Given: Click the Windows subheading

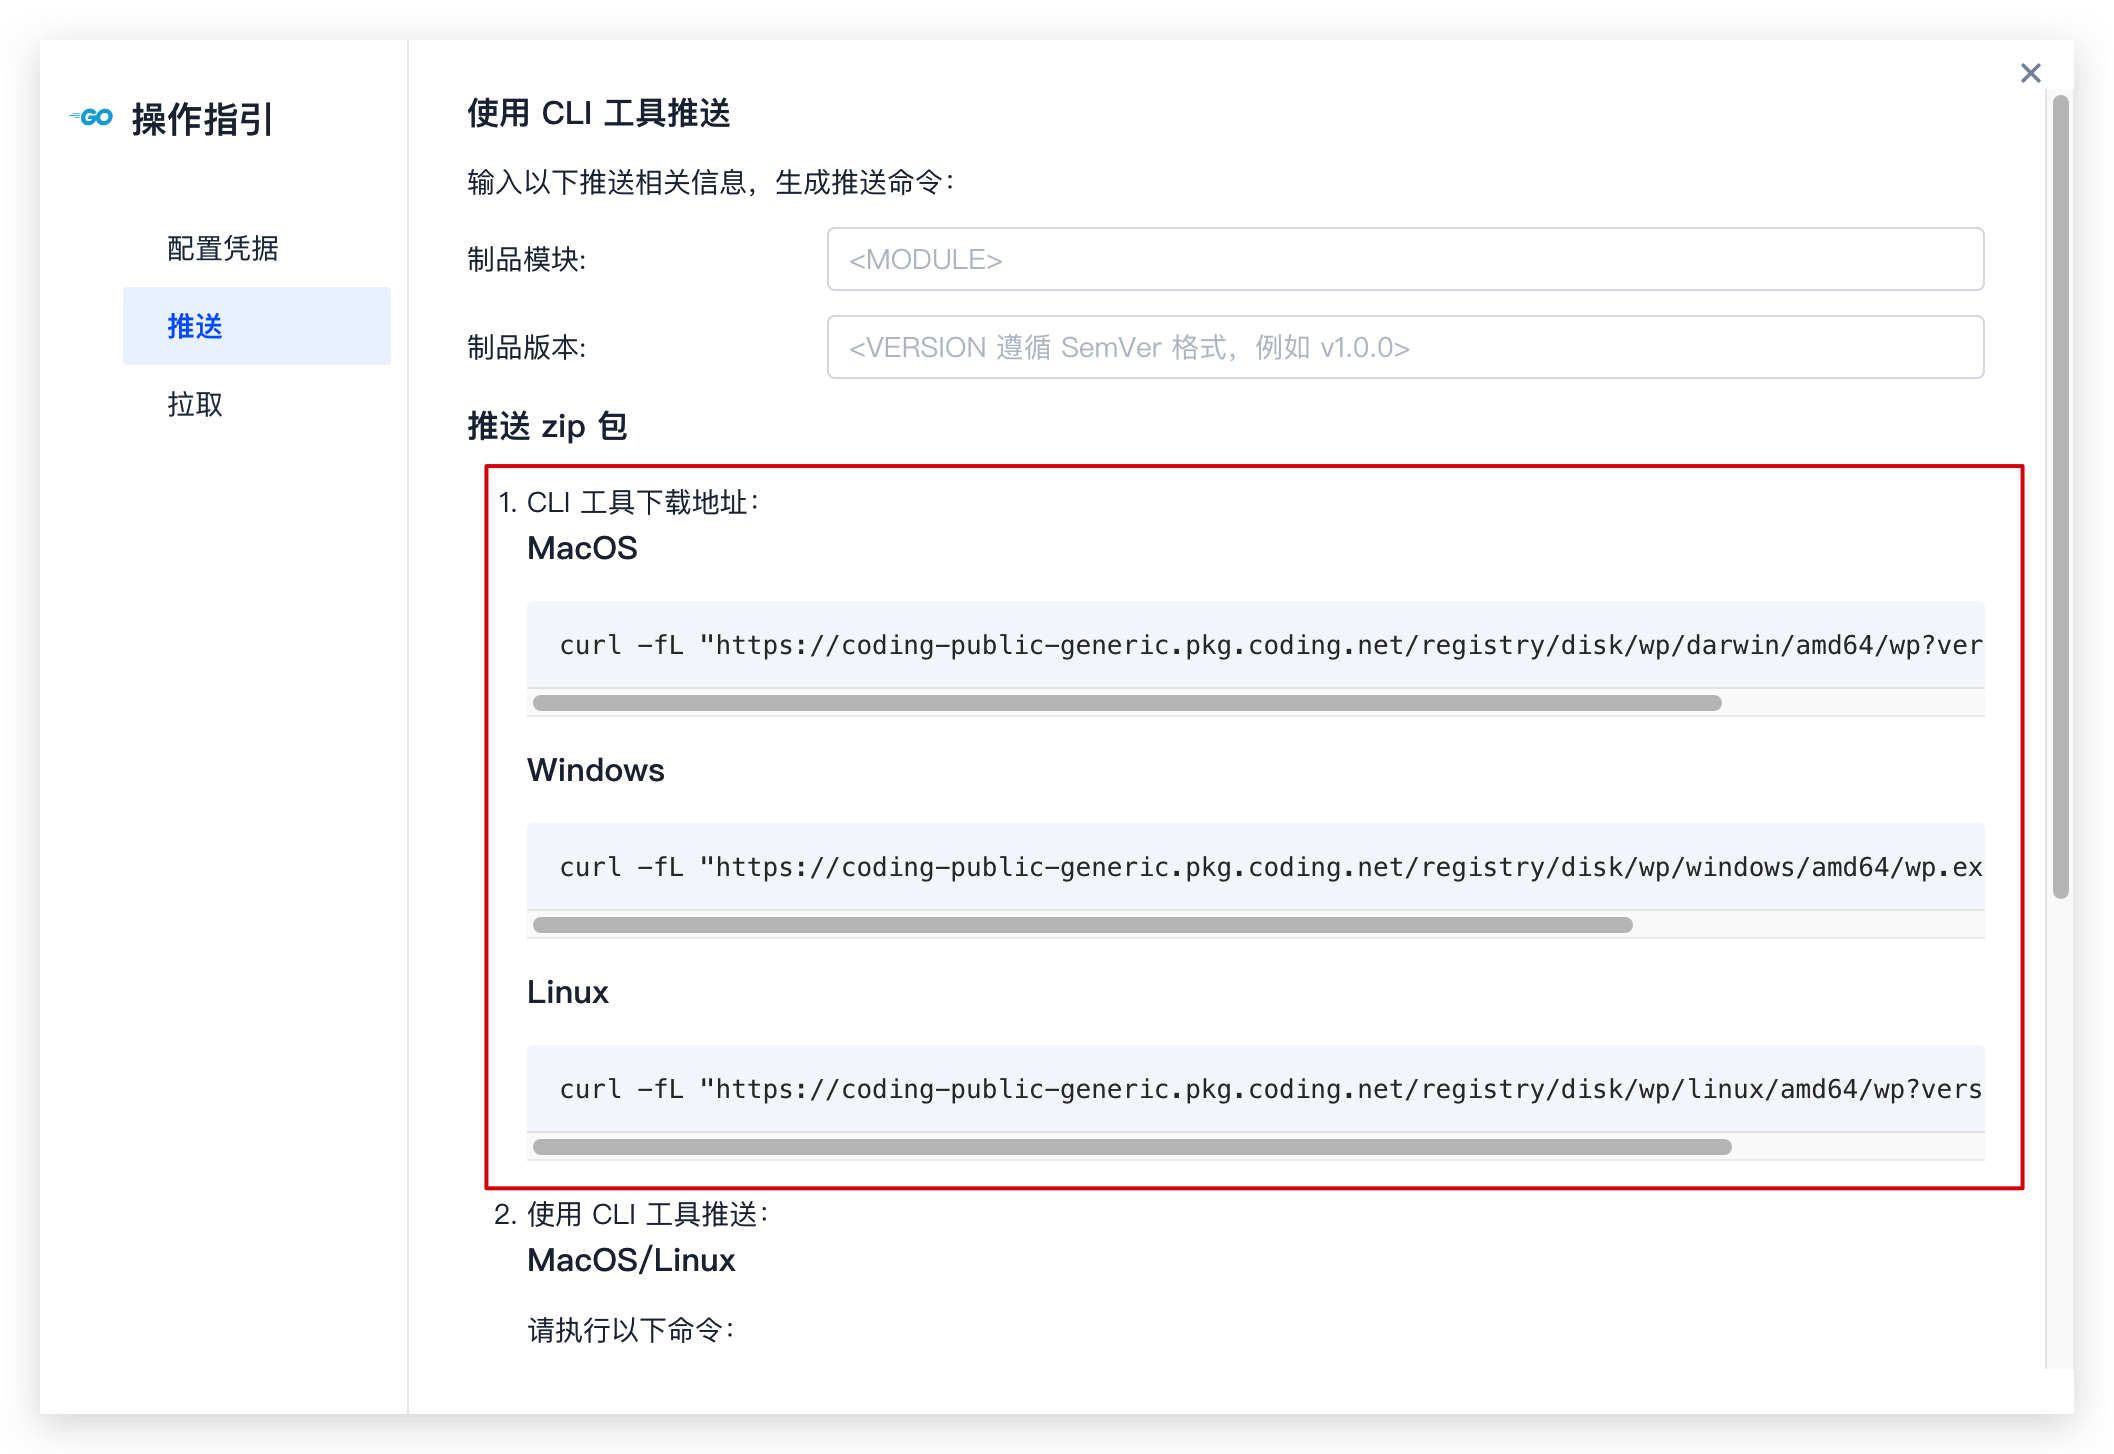Looking at the screenshot, I should coord(596,770).
